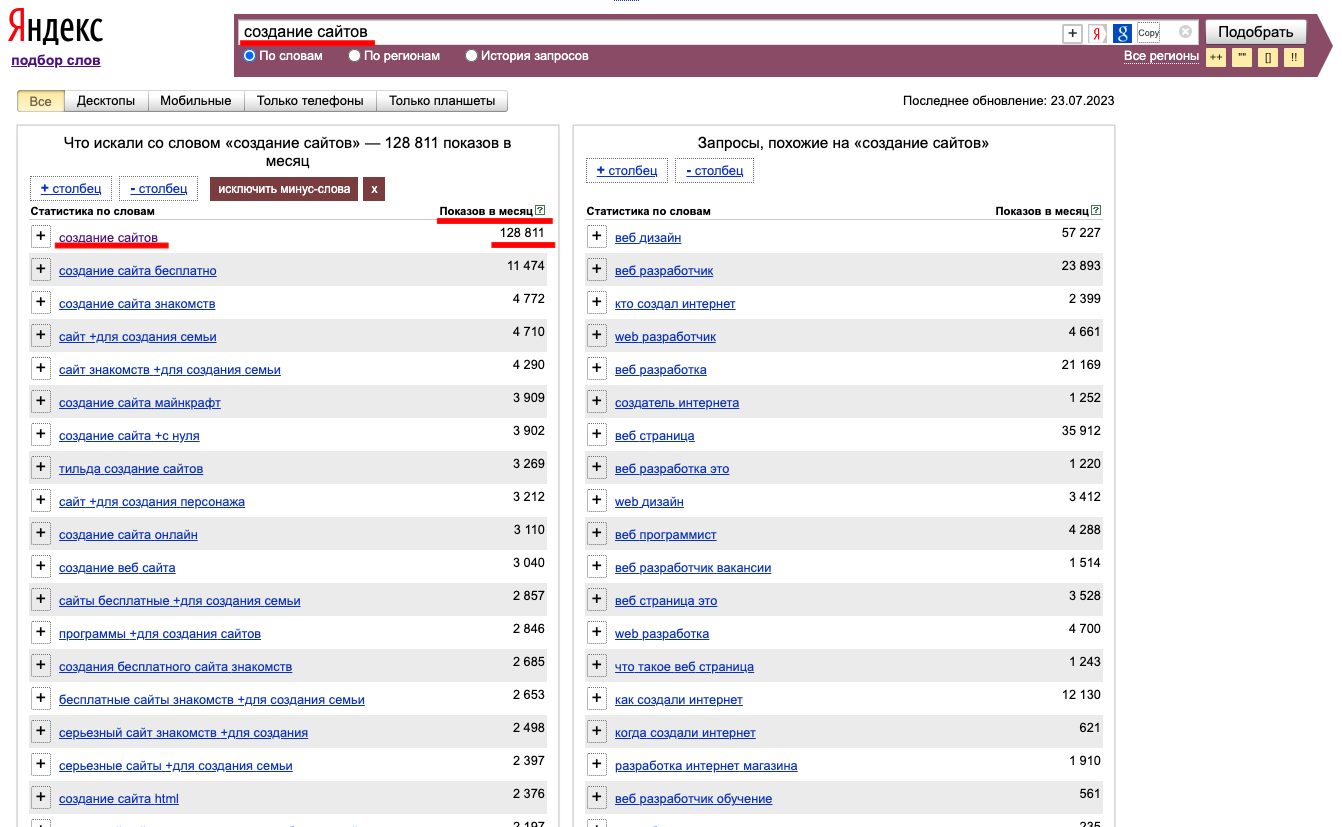Screen dimensions: 1342x827
Task: Click the Google icon in the search field
Action: coord(1122,33)
